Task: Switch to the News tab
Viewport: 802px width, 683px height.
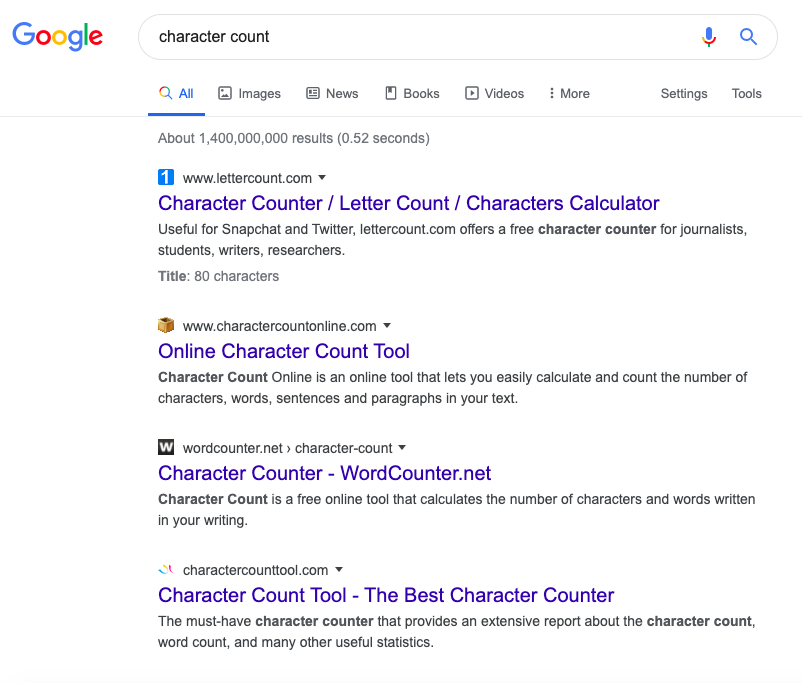Action: [332, 94]
